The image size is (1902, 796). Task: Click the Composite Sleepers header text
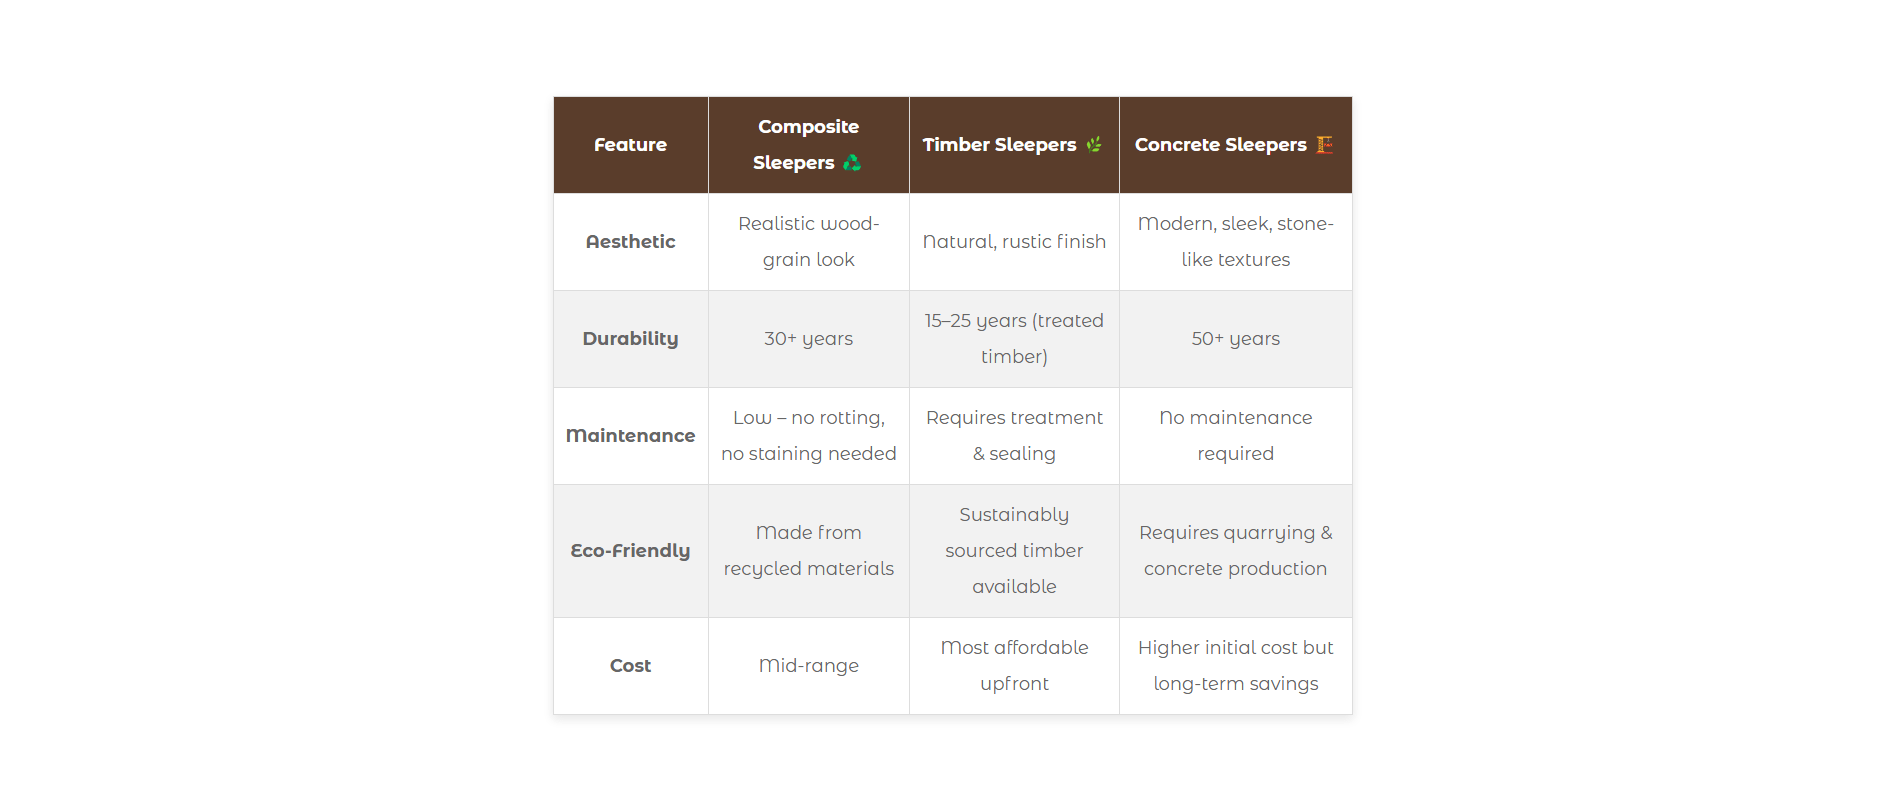pos(797,145)
